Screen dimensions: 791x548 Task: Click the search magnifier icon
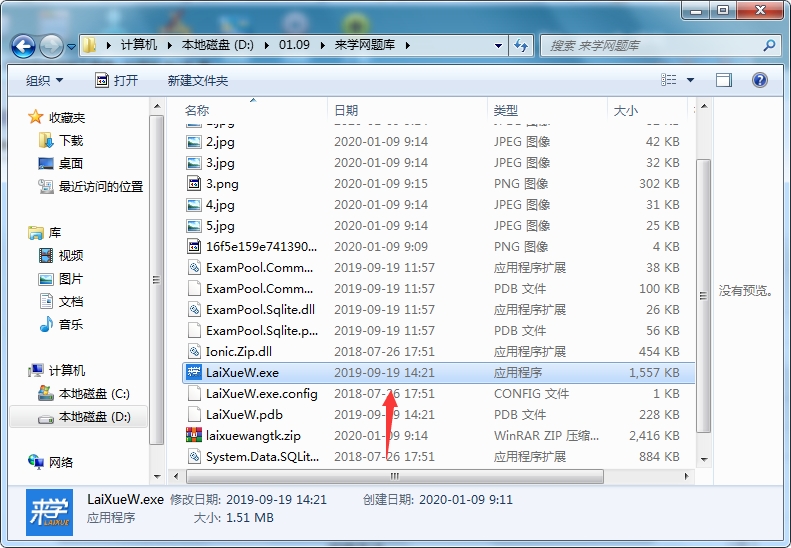point(769,45)
